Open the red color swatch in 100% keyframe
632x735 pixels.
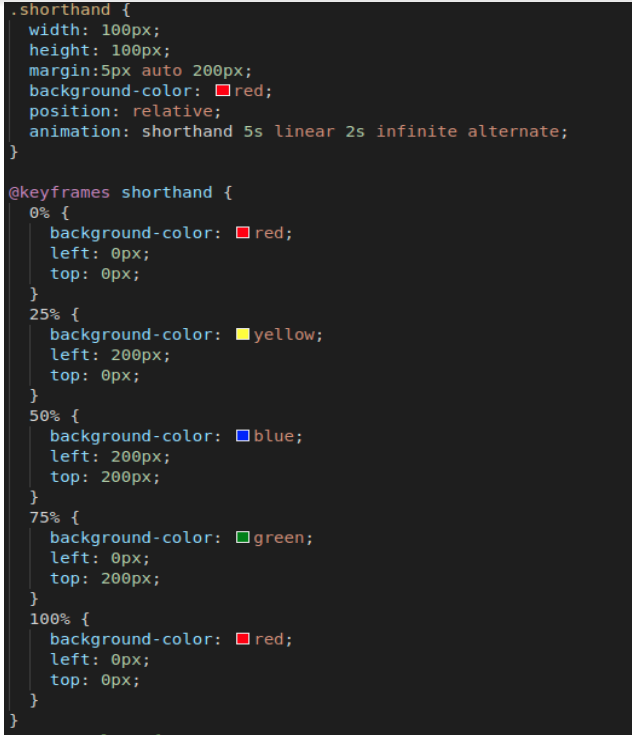[242, 639]
